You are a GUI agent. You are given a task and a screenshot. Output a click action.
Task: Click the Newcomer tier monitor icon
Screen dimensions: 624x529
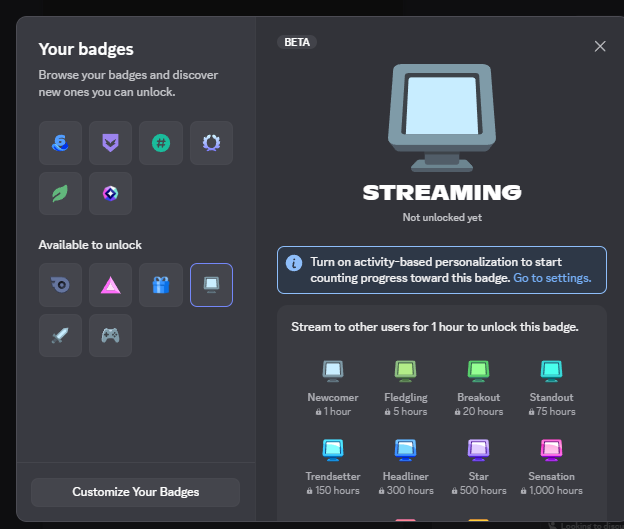(333, 371)
